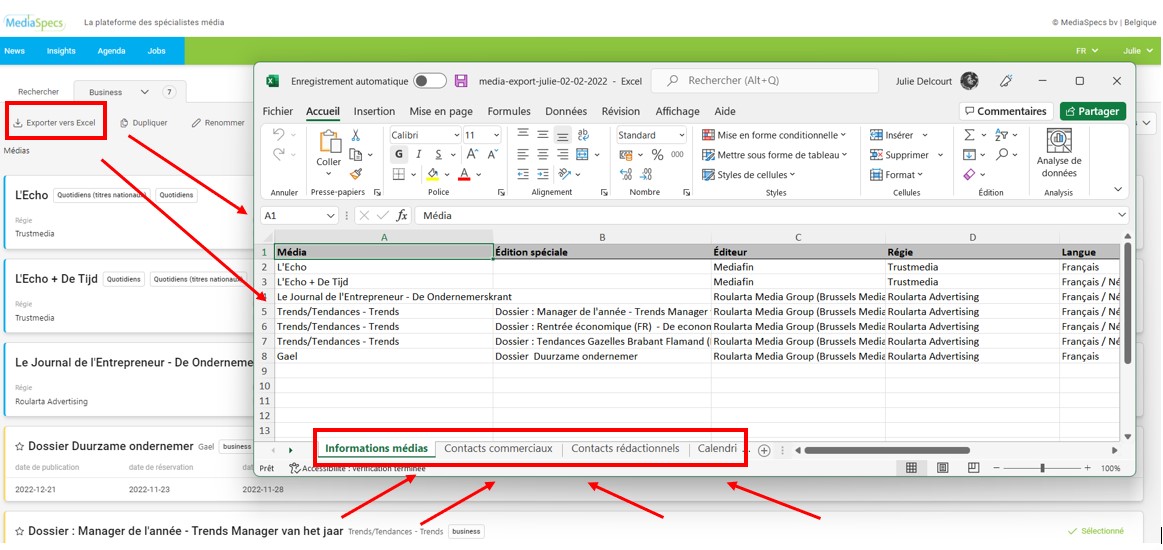Switch to page layout view in status bar
The image size is (1163, 550).
pyautogui.click(x=942, y=468)
